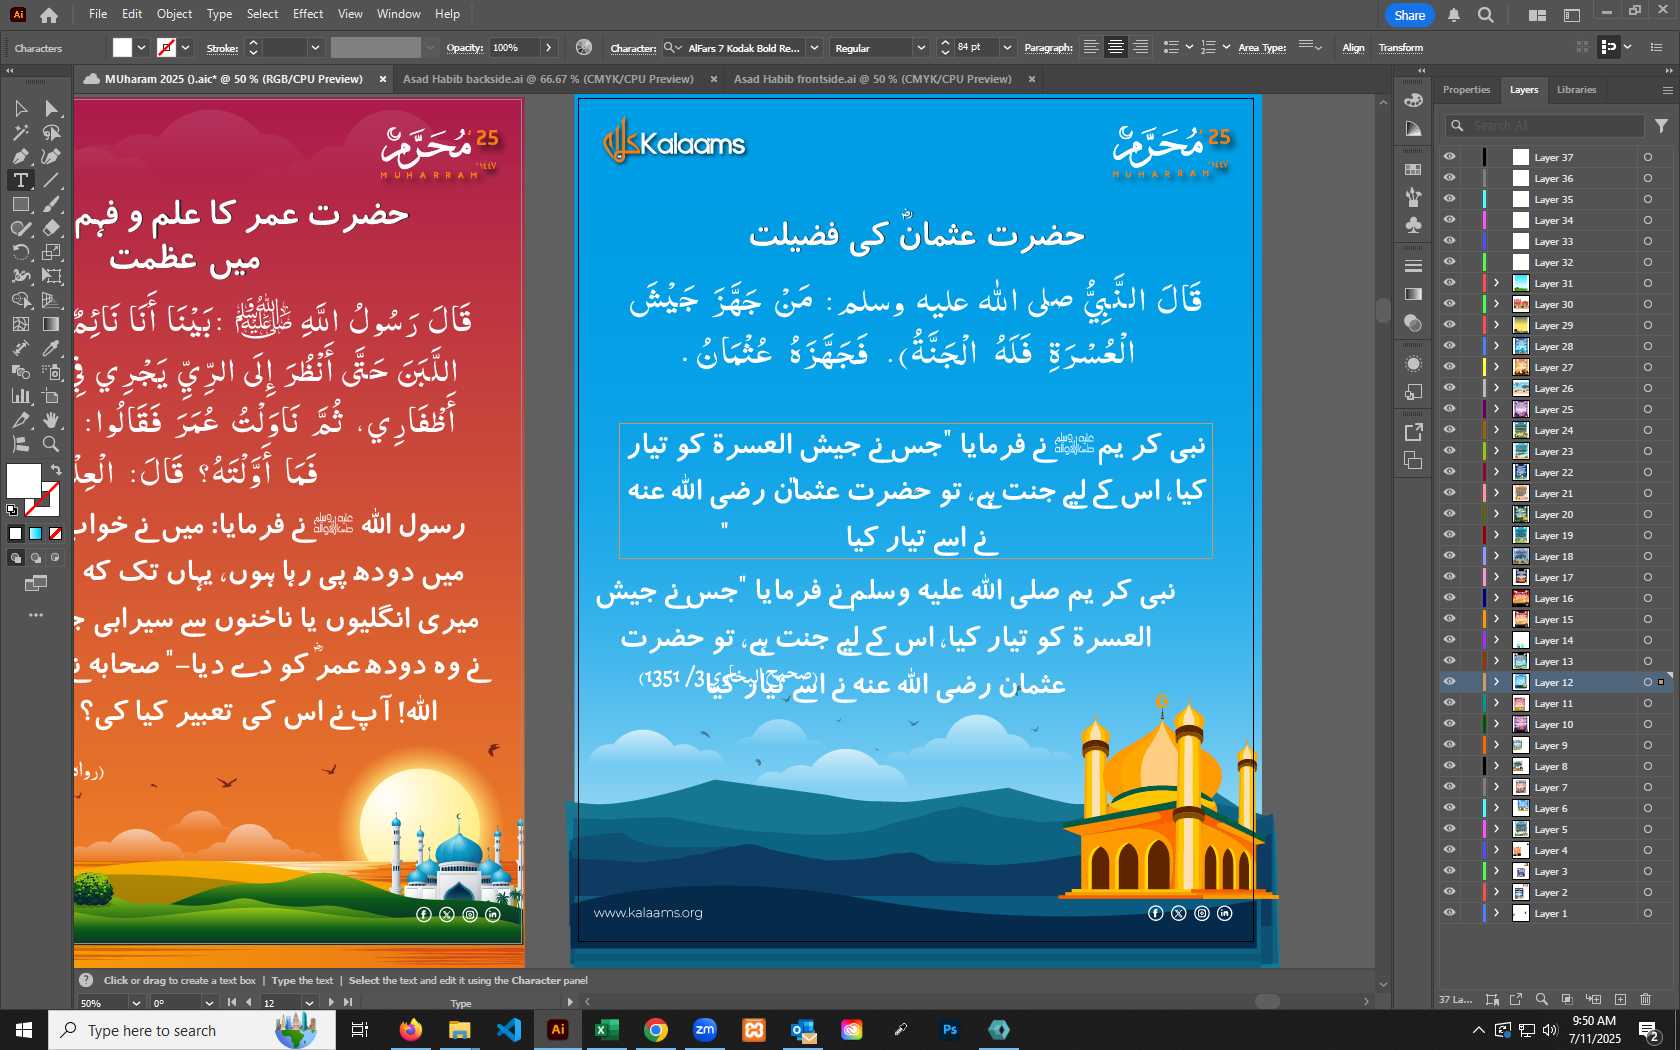
Task: Select the Eyedropper tool
Action: tap(52, 348)
